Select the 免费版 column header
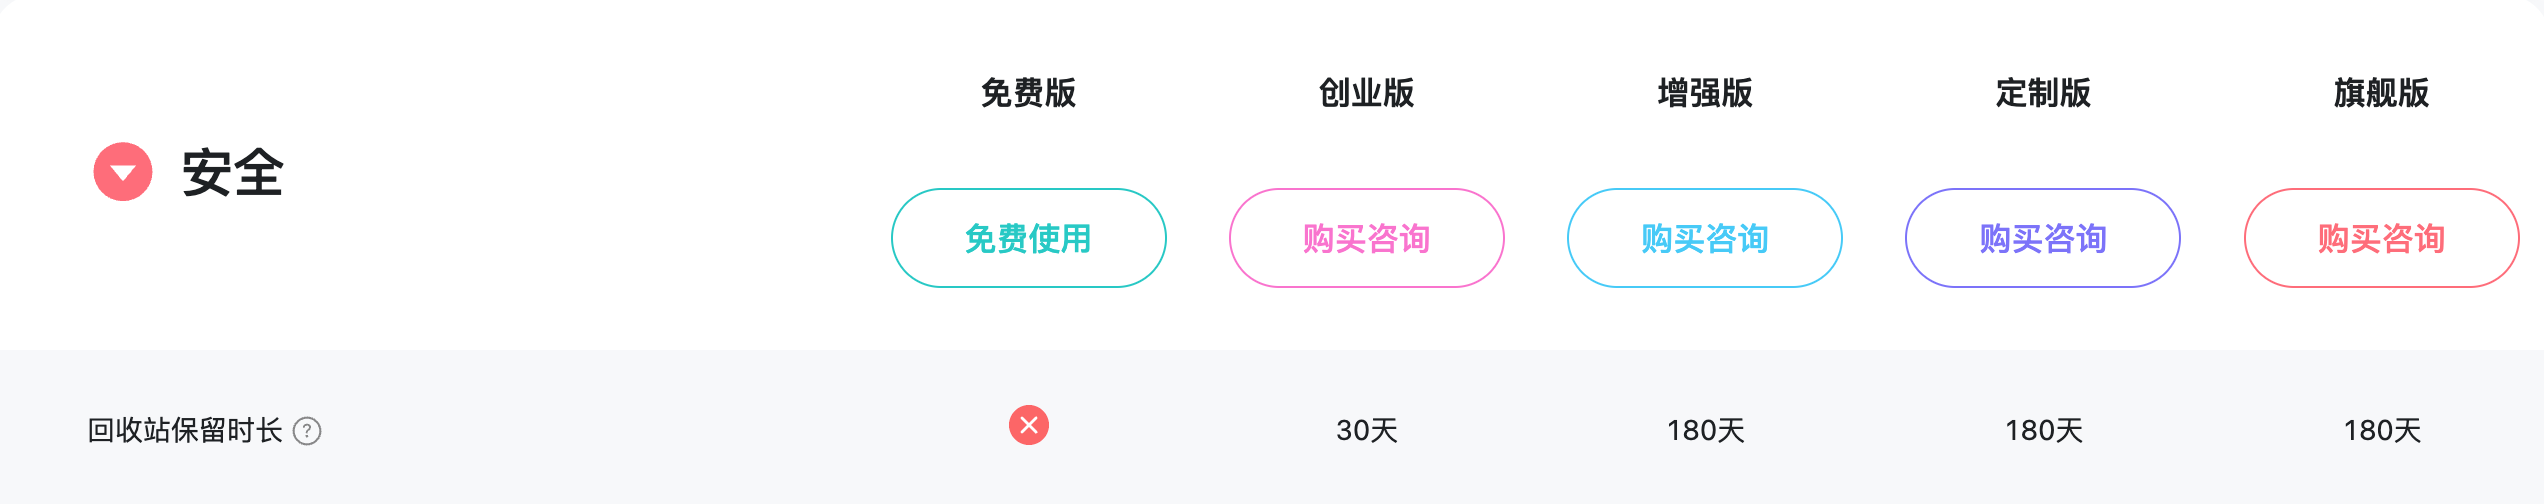 [1029, 93]
